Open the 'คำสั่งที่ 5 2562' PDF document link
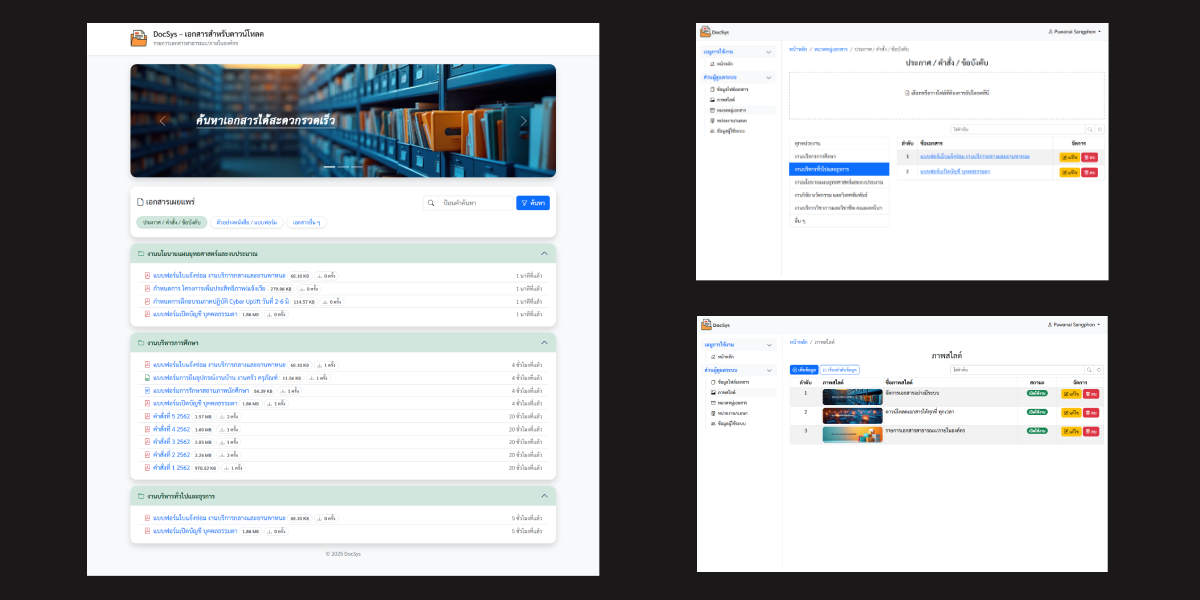Viewport: 1200px width, 600px height. tap(169, 416)
